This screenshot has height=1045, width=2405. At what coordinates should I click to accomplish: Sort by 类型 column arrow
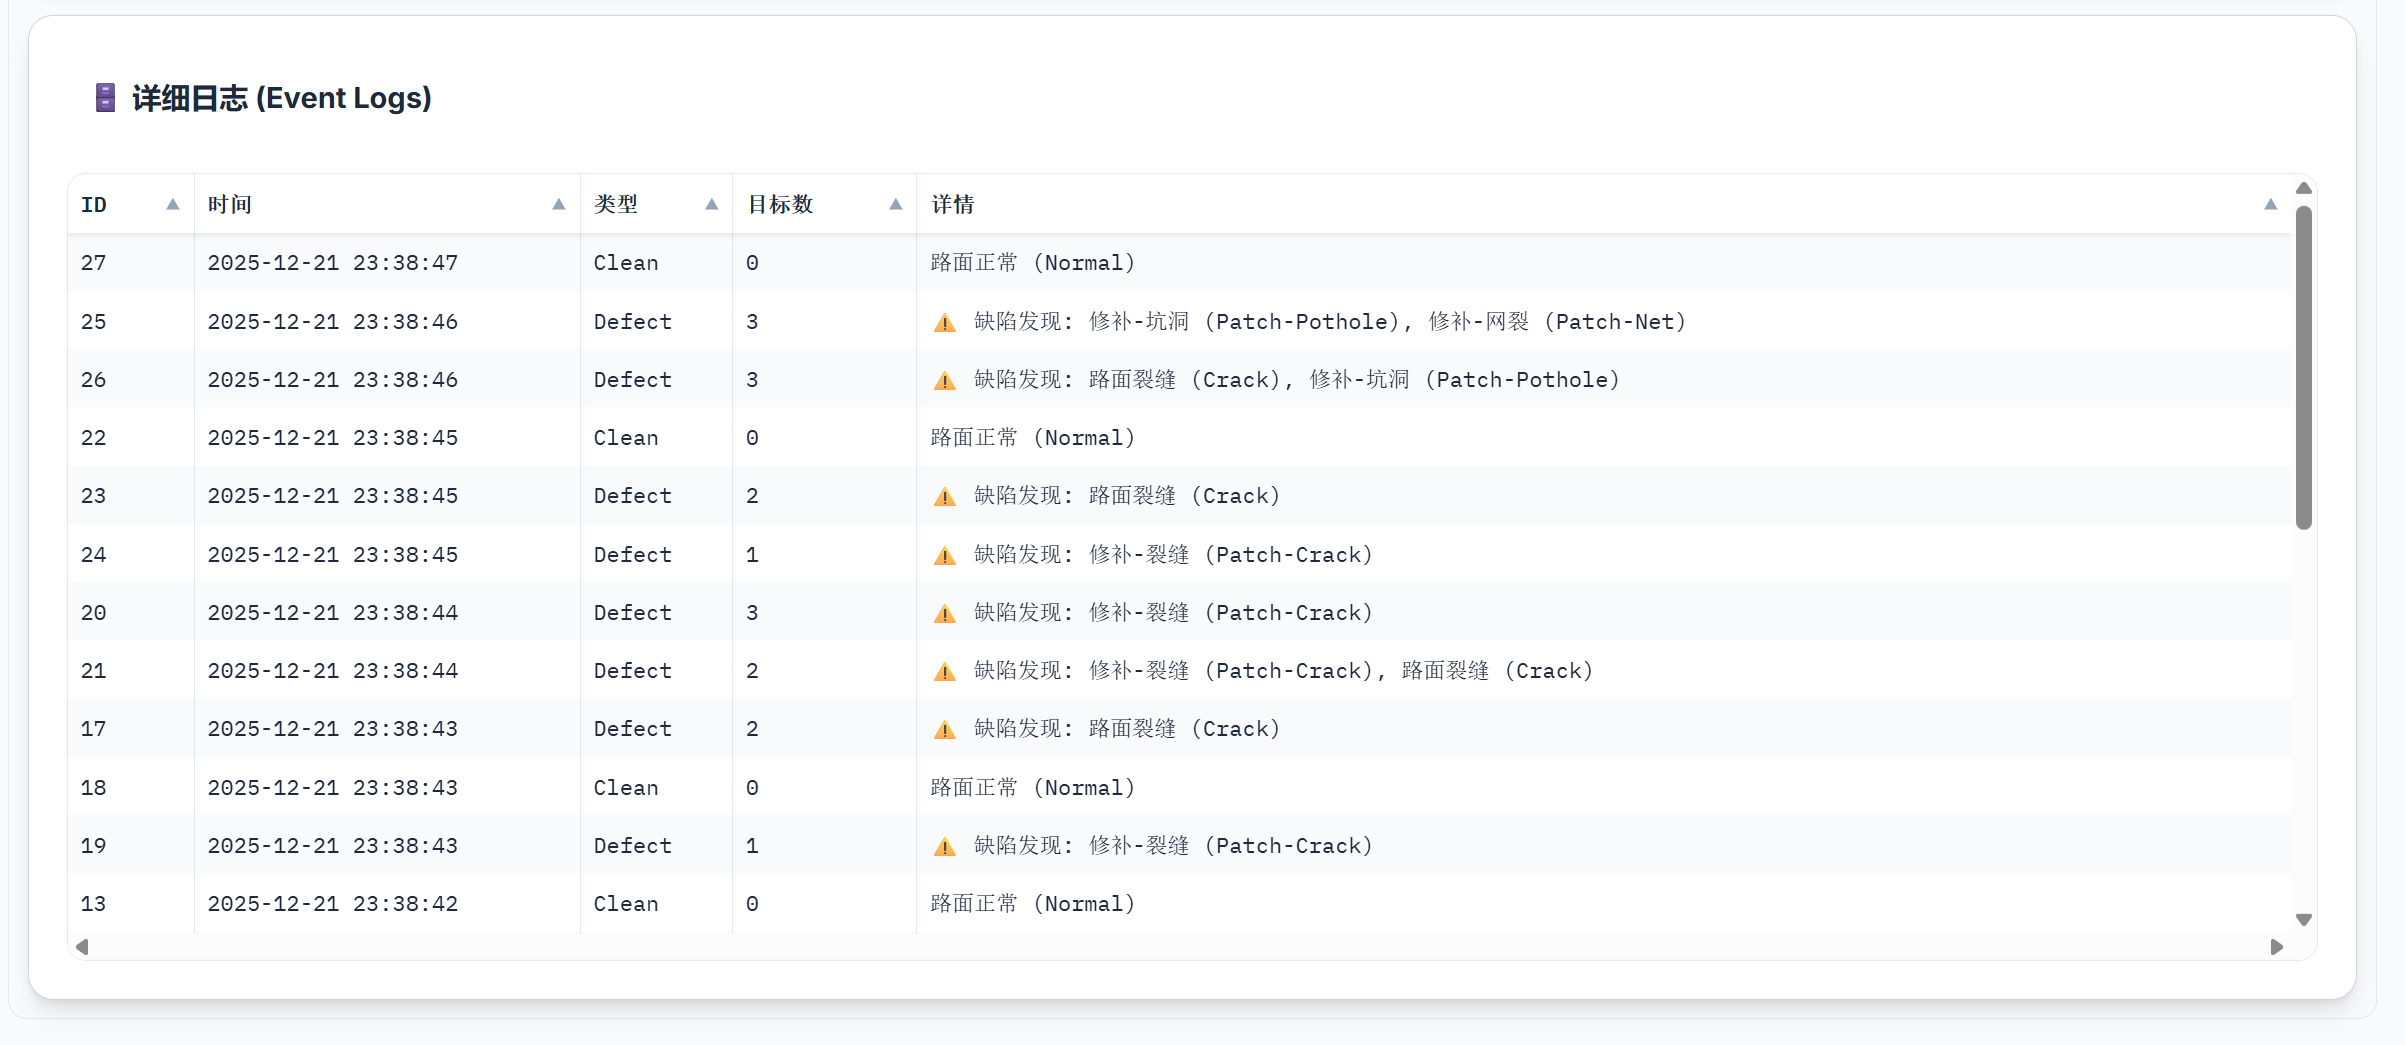(x=712, y=204)
